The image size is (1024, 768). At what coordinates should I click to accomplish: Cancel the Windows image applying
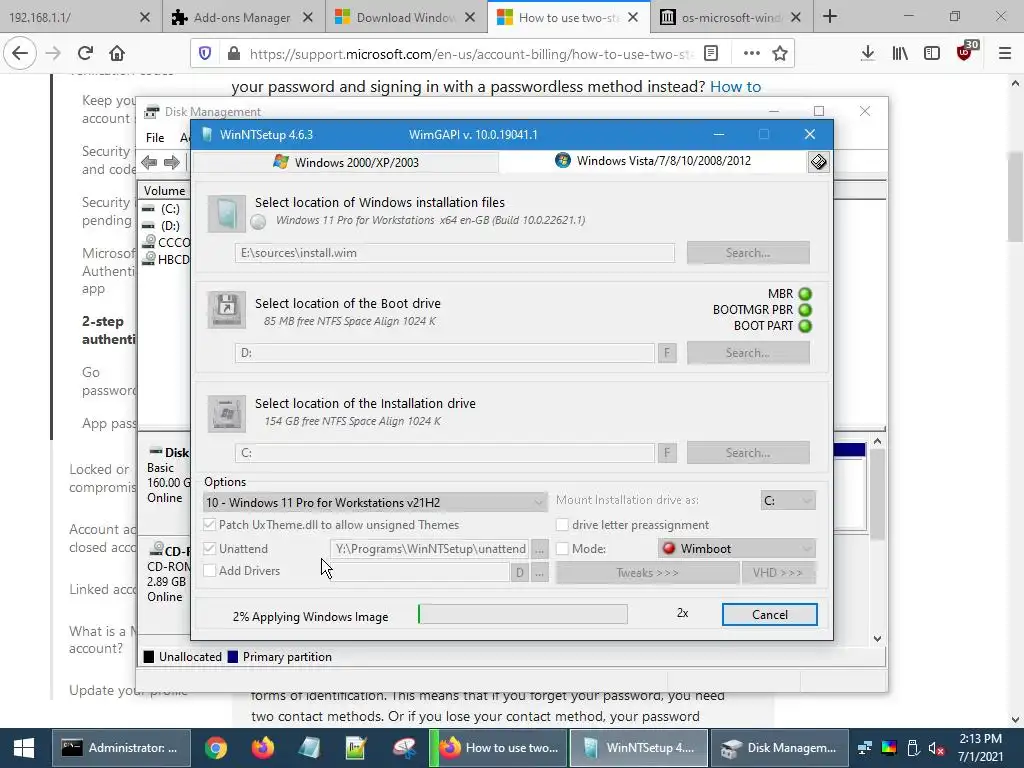769,615
